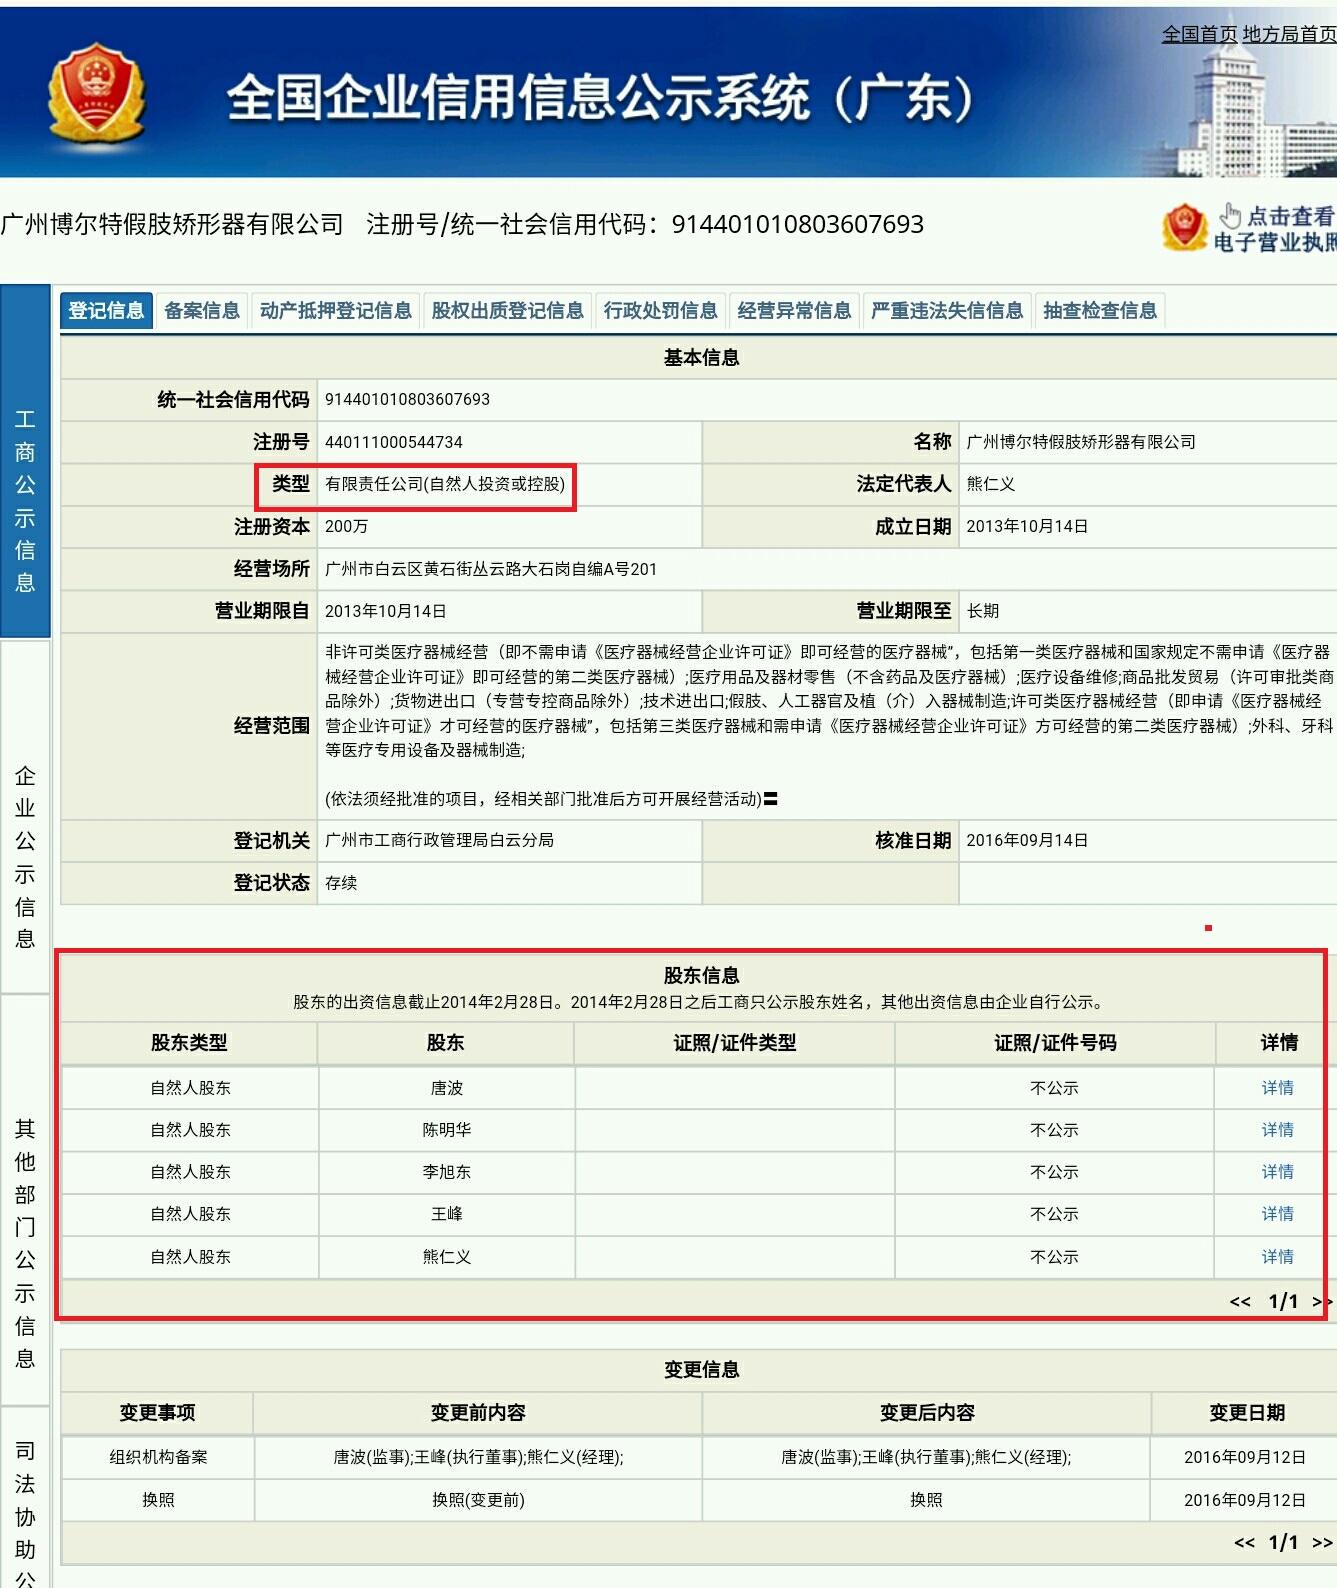Click registration number 440111000544734

tap(394, 442)
